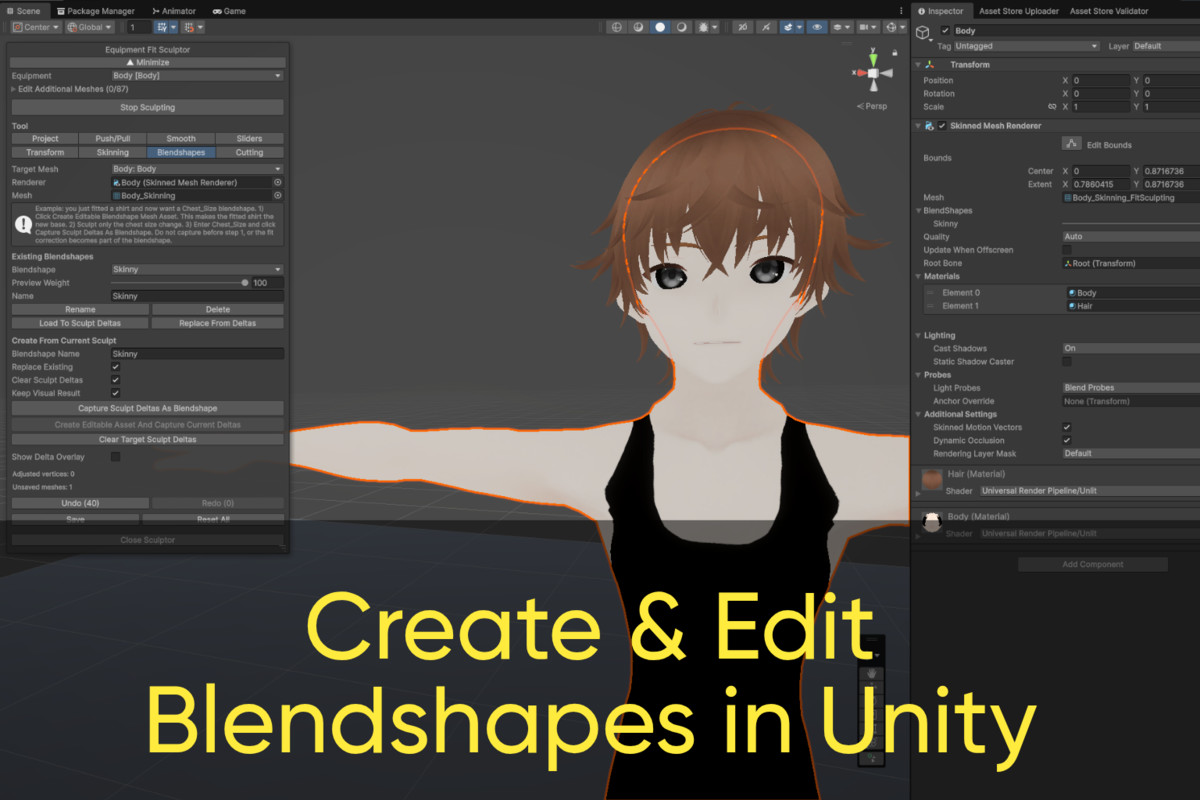Collapse the Transform component foldout

(918, 65)
